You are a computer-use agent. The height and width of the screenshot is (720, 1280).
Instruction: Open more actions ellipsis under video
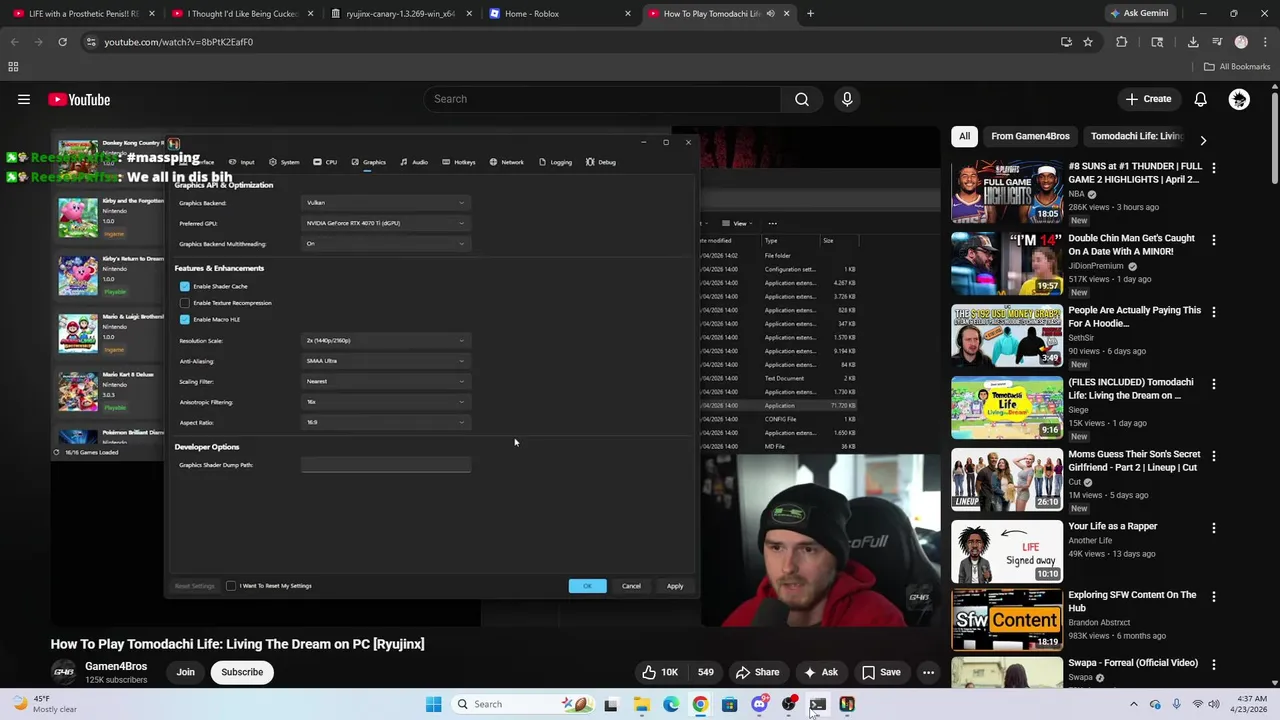929,672
